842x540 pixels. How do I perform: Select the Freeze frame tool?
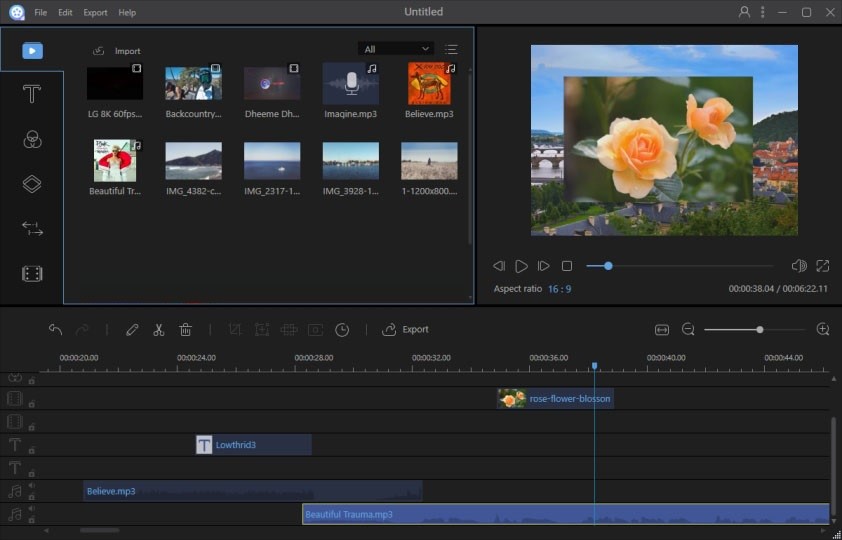click(x=315, y=330)
